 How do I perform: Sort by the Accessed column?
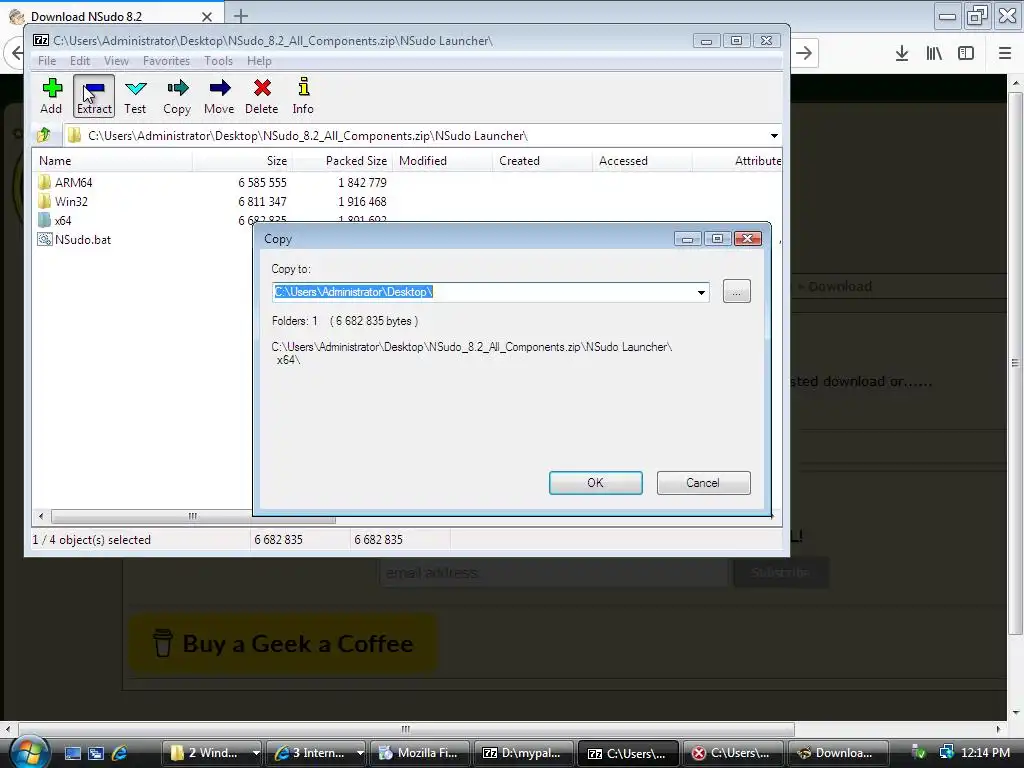pyautogui.click(x=642, y=161)
